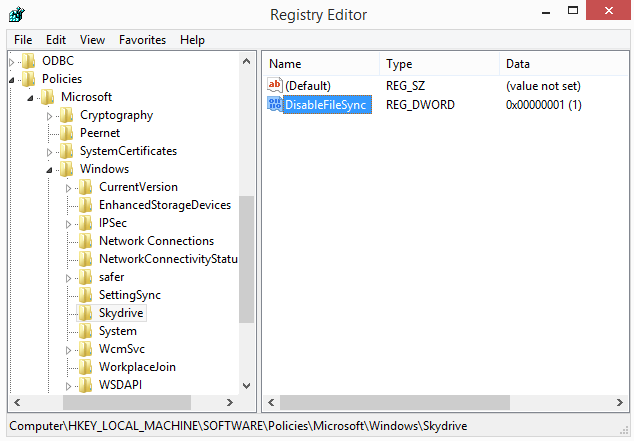Collapse the Policies key
Viewport: 634px width, 441px height.
(x=11, y=80)
